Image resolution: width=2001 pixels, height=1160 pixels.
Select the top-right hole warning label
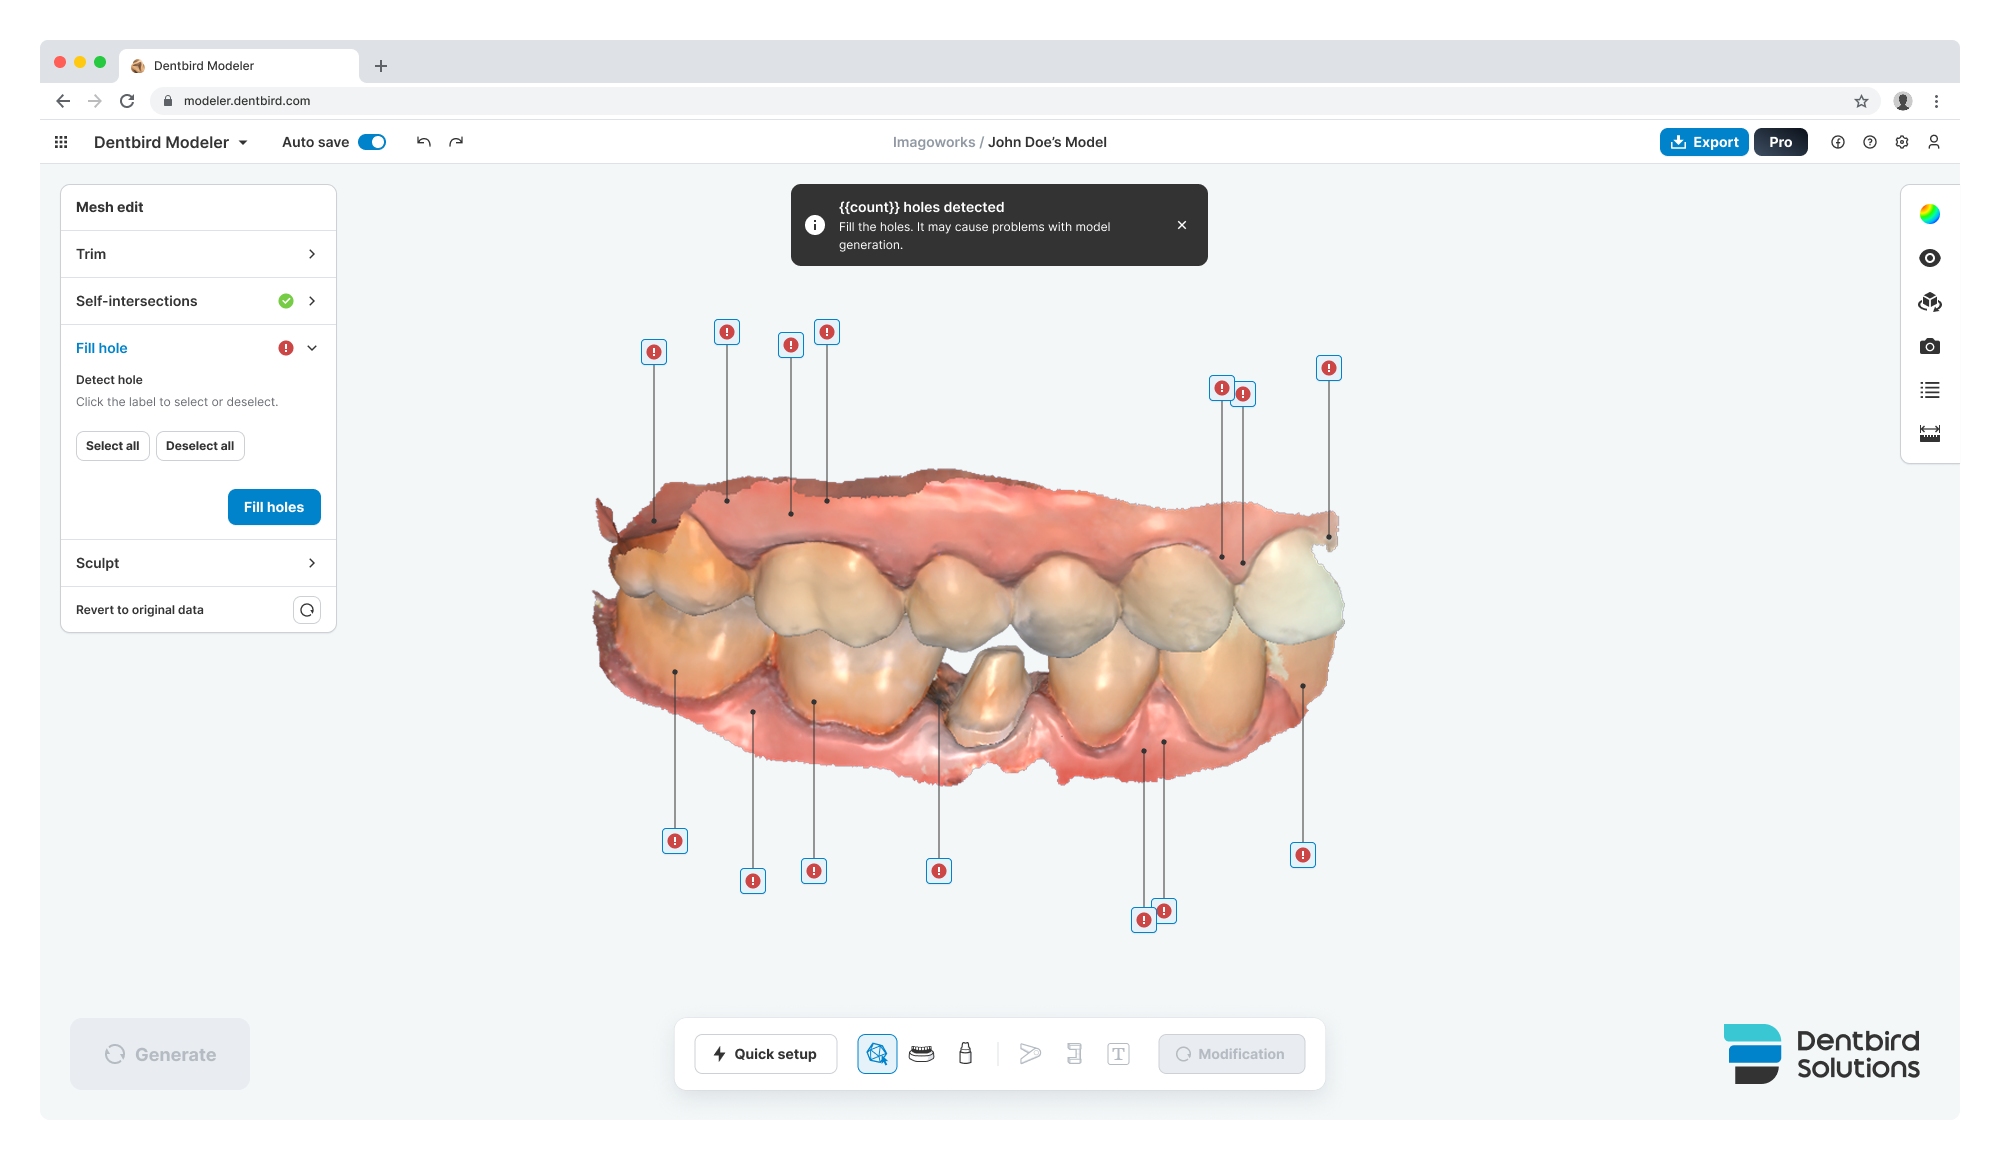(x=1328, y=368)
